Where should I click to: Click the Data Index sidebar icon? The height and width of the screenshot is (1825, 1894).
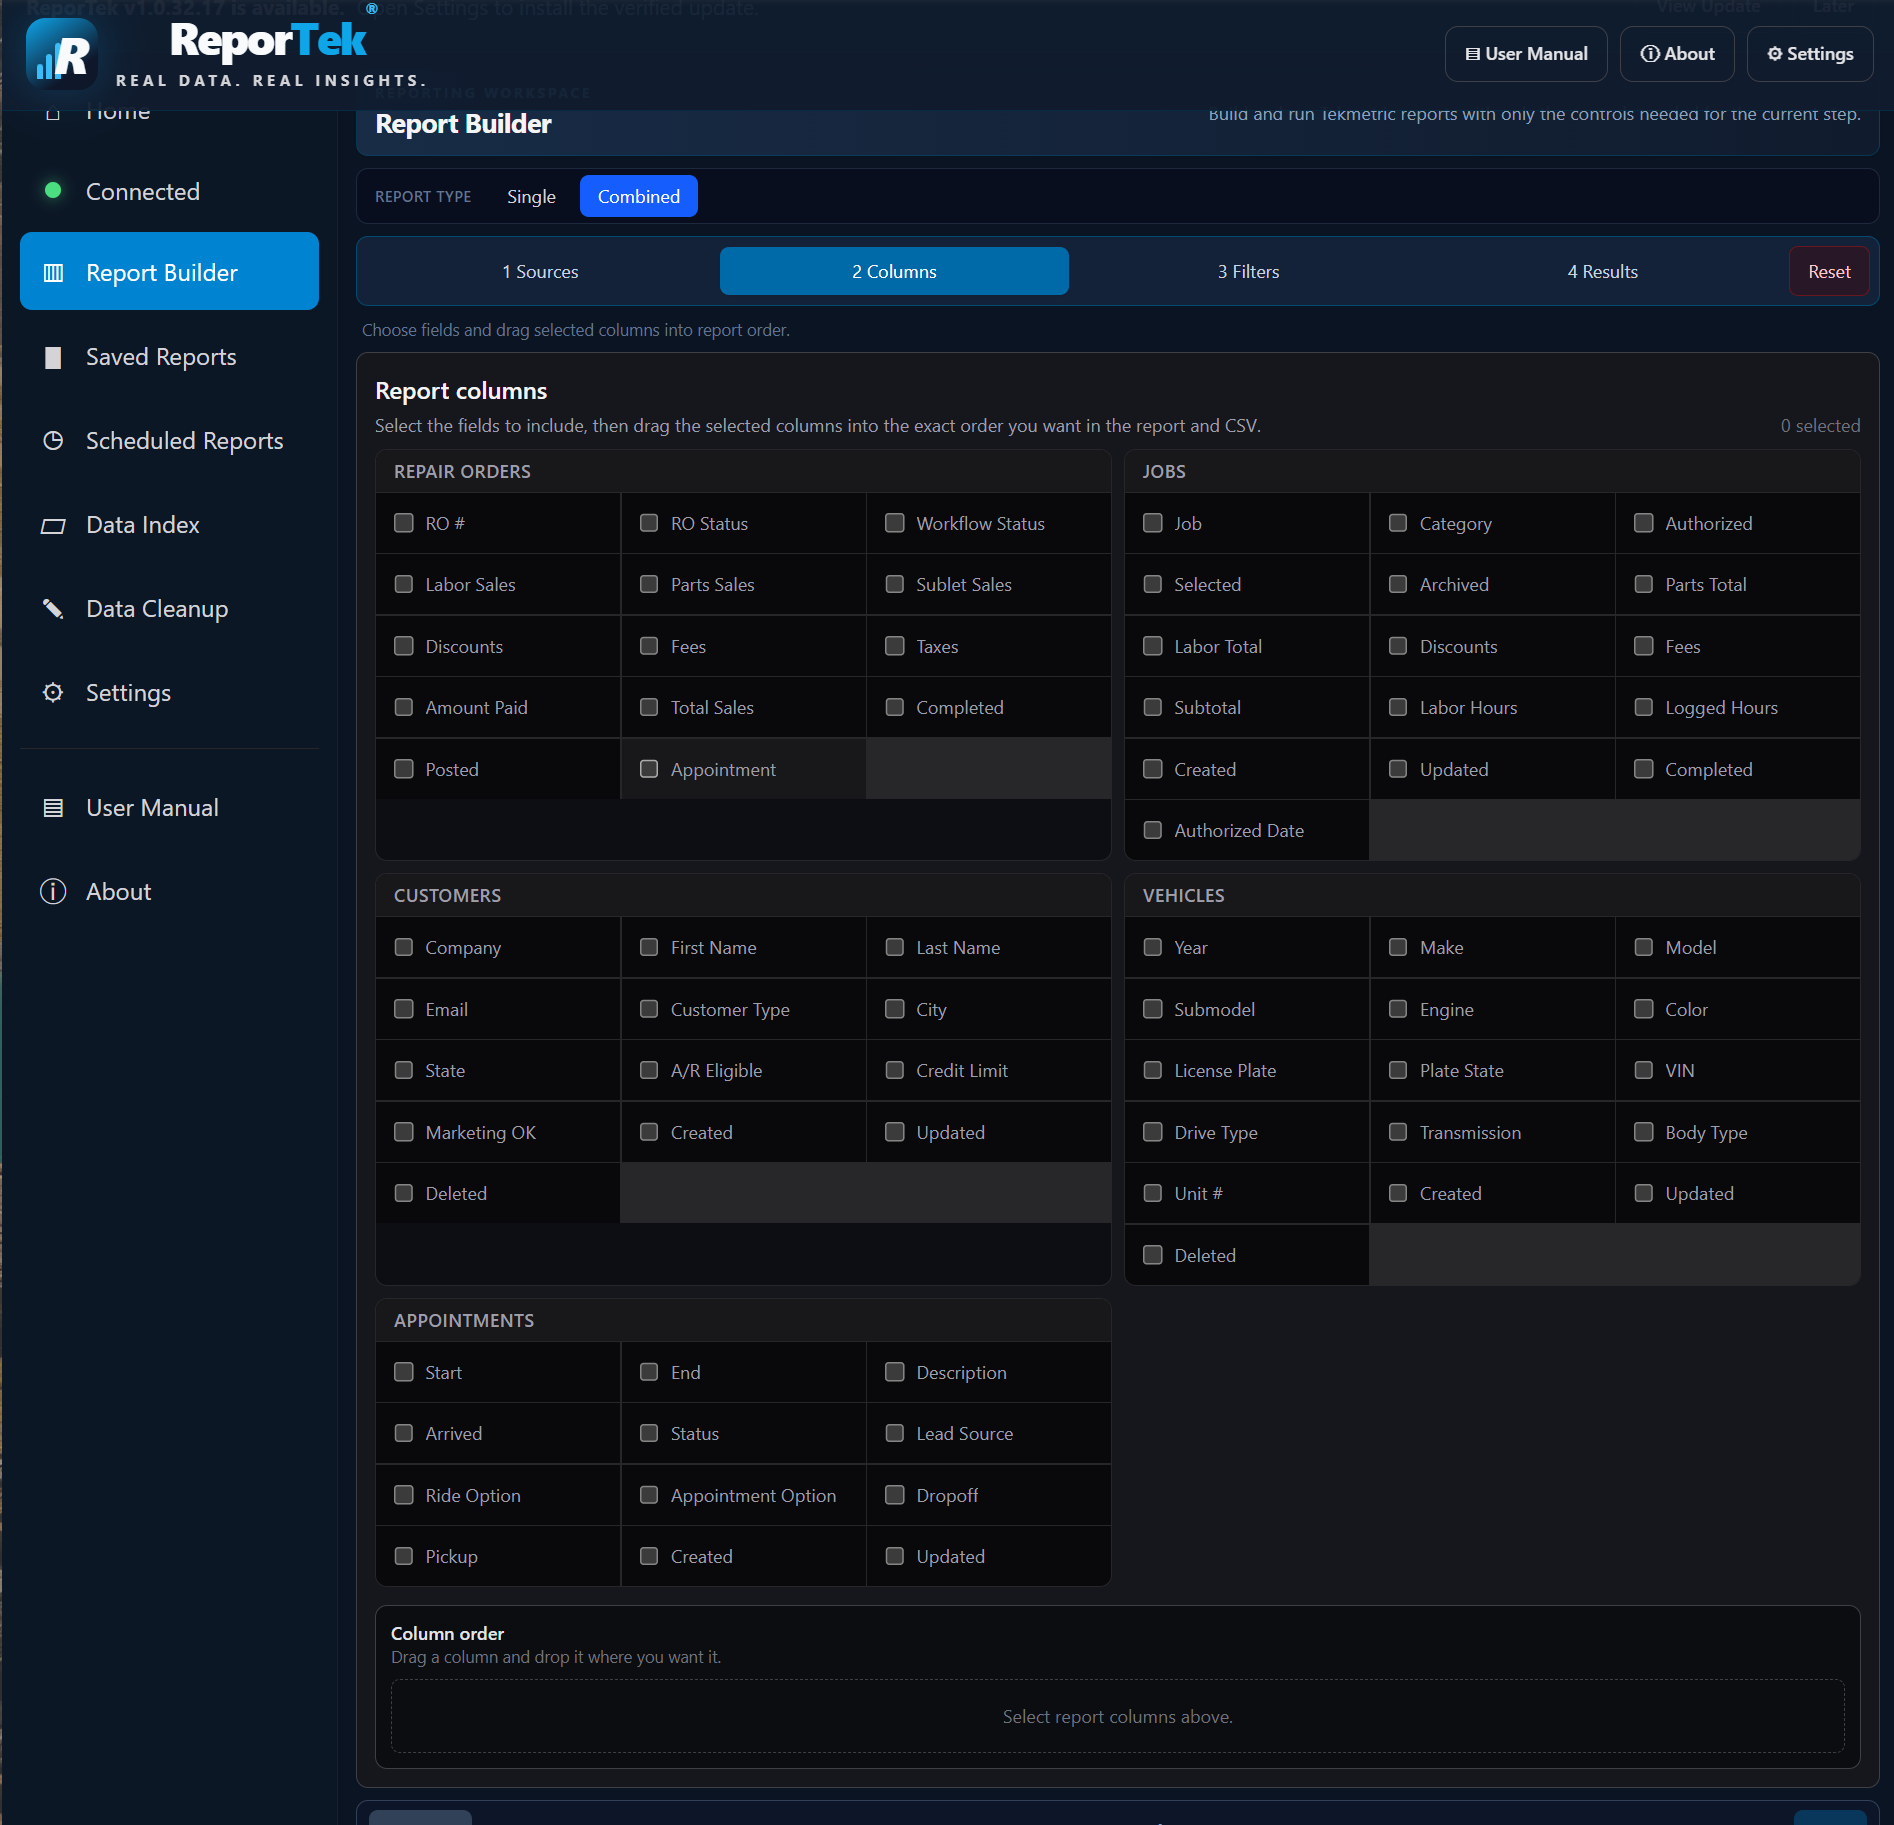point(53,525)
